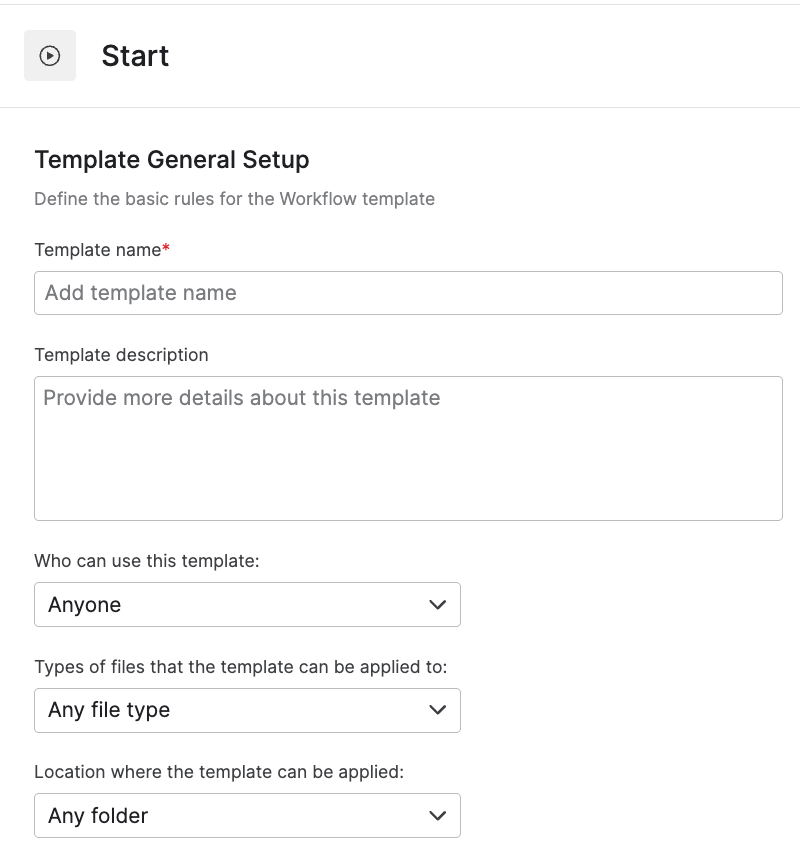The width and height of the screenshot is (800, 862).
Task: Click the 'Types of files' label text
Action: pos(241,667)
